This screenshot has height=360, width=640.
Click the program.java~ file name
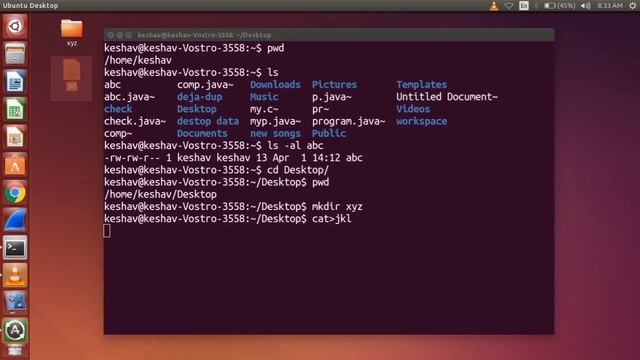349,121
